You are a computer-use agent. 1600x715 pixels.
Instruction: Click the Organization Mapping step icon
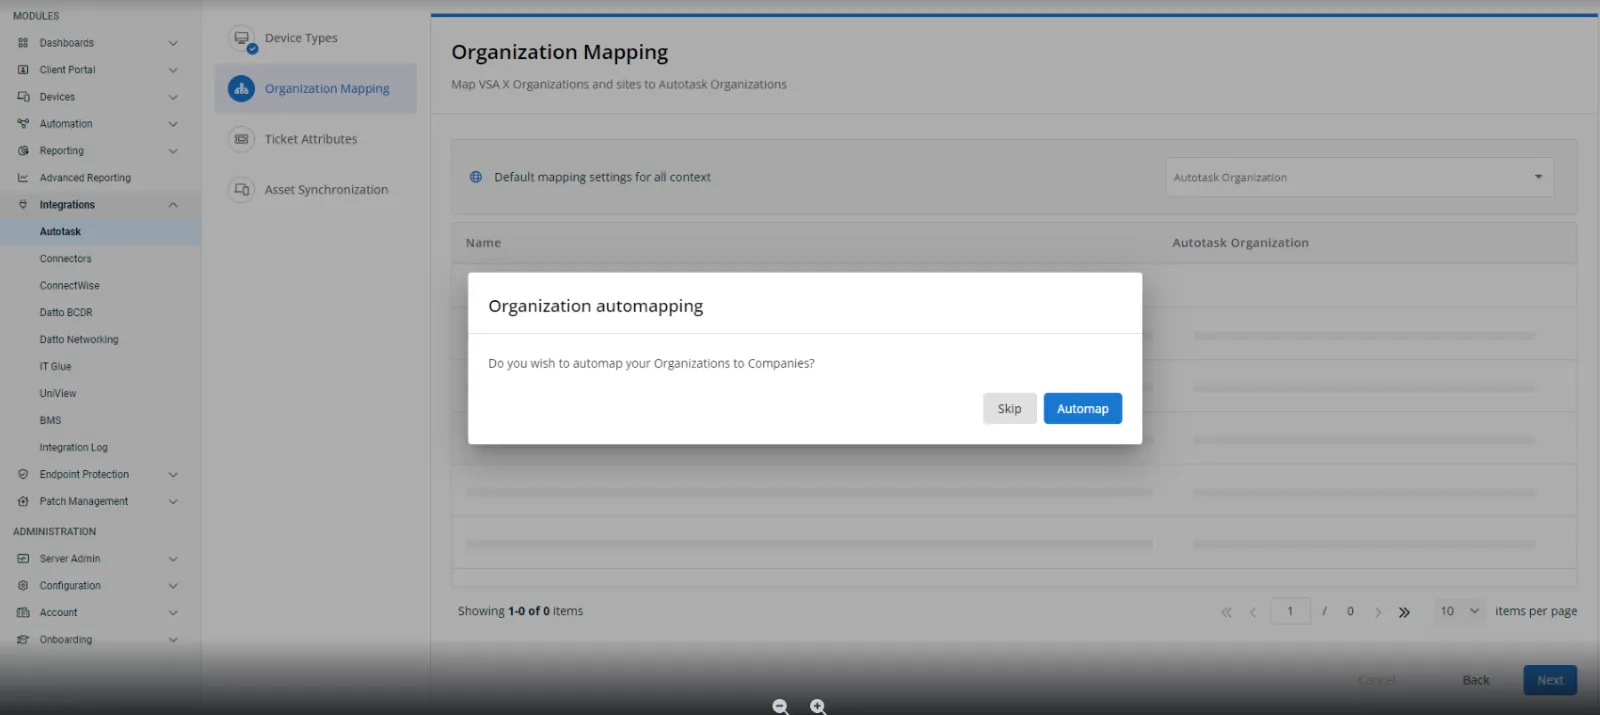coord(241,89)
